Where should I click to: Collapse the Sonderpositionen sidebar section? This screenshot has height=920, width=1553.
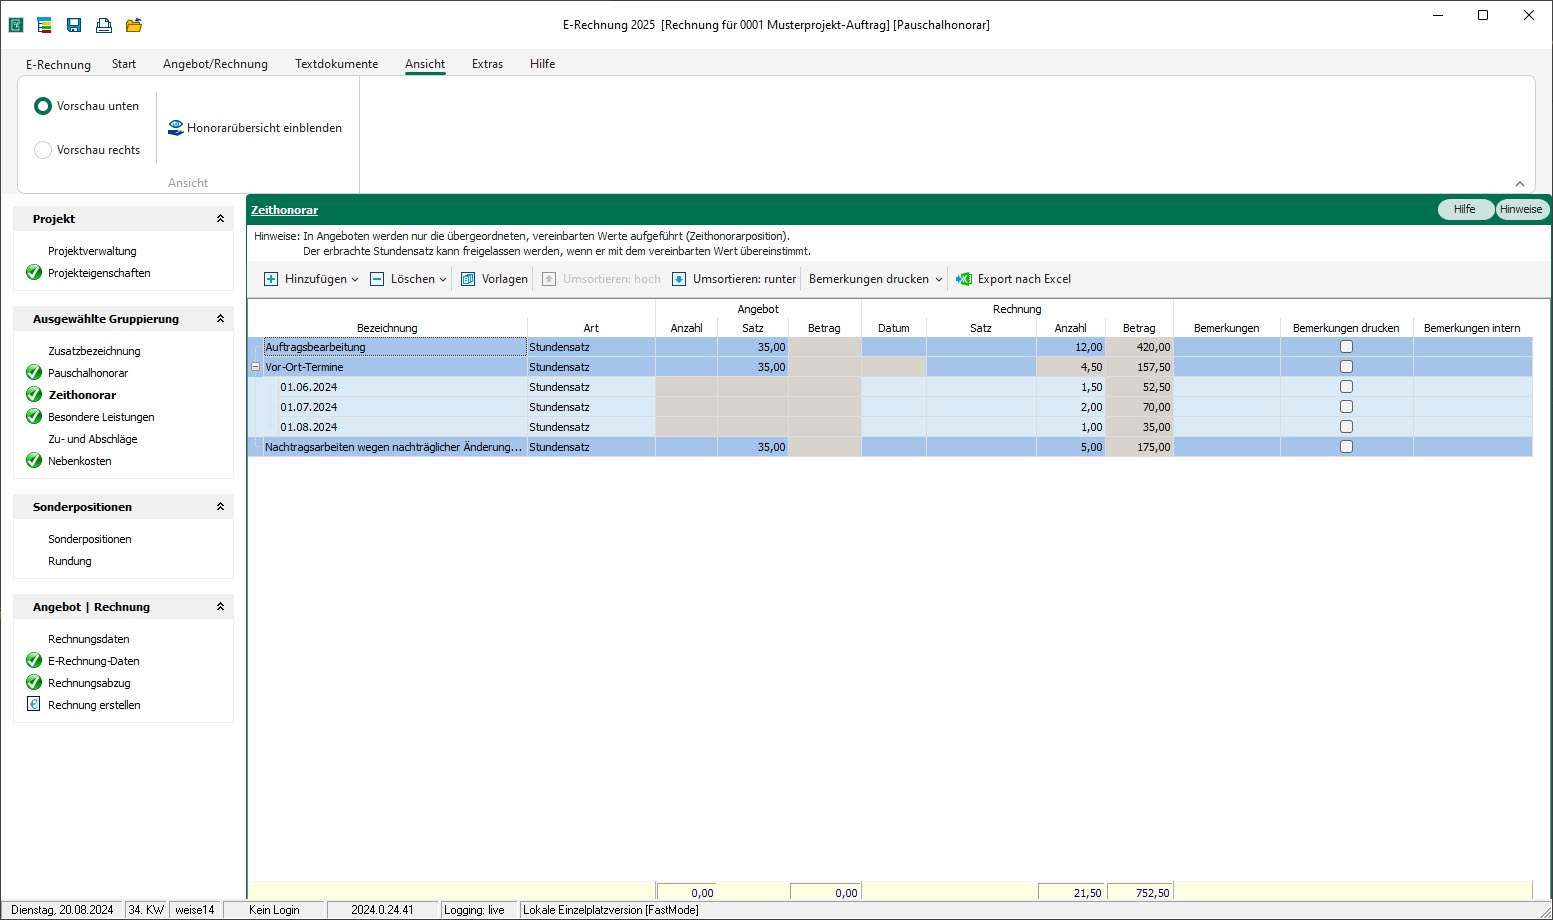220,507
